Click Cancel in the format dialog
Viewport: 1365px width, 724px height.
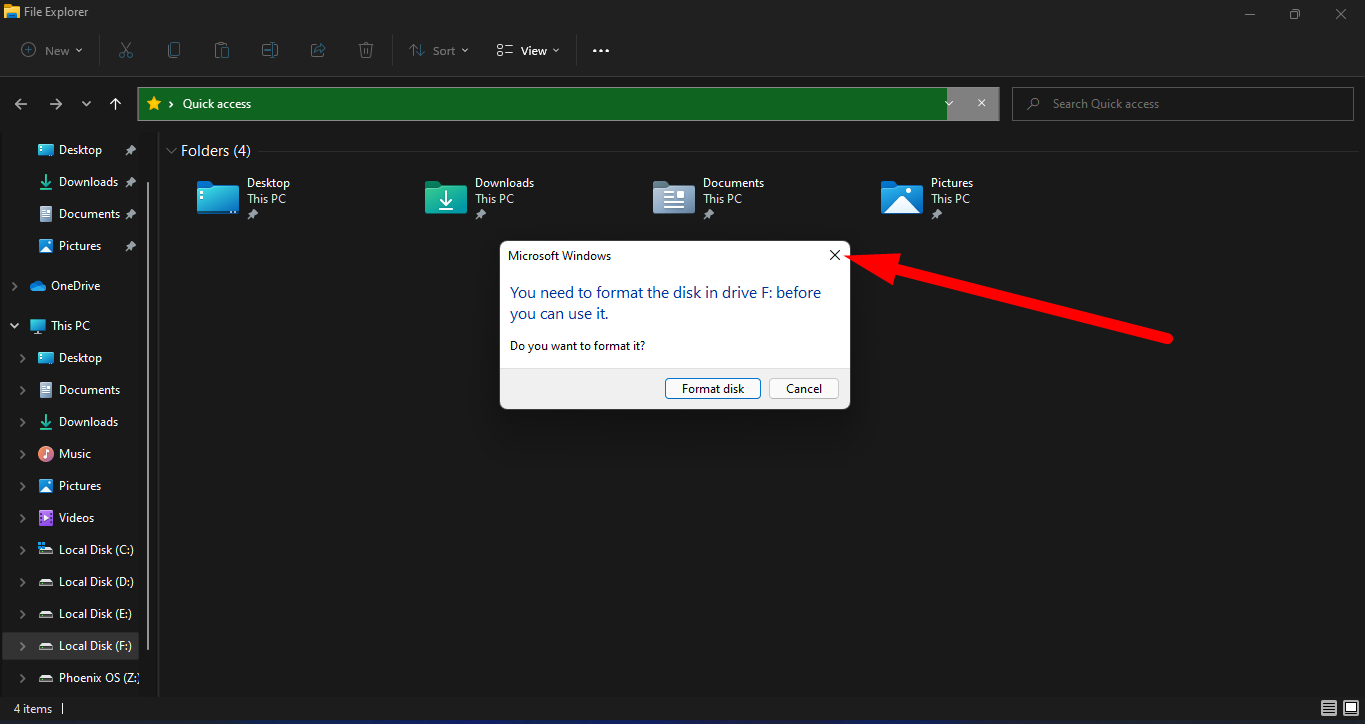[x=804, y=389]
